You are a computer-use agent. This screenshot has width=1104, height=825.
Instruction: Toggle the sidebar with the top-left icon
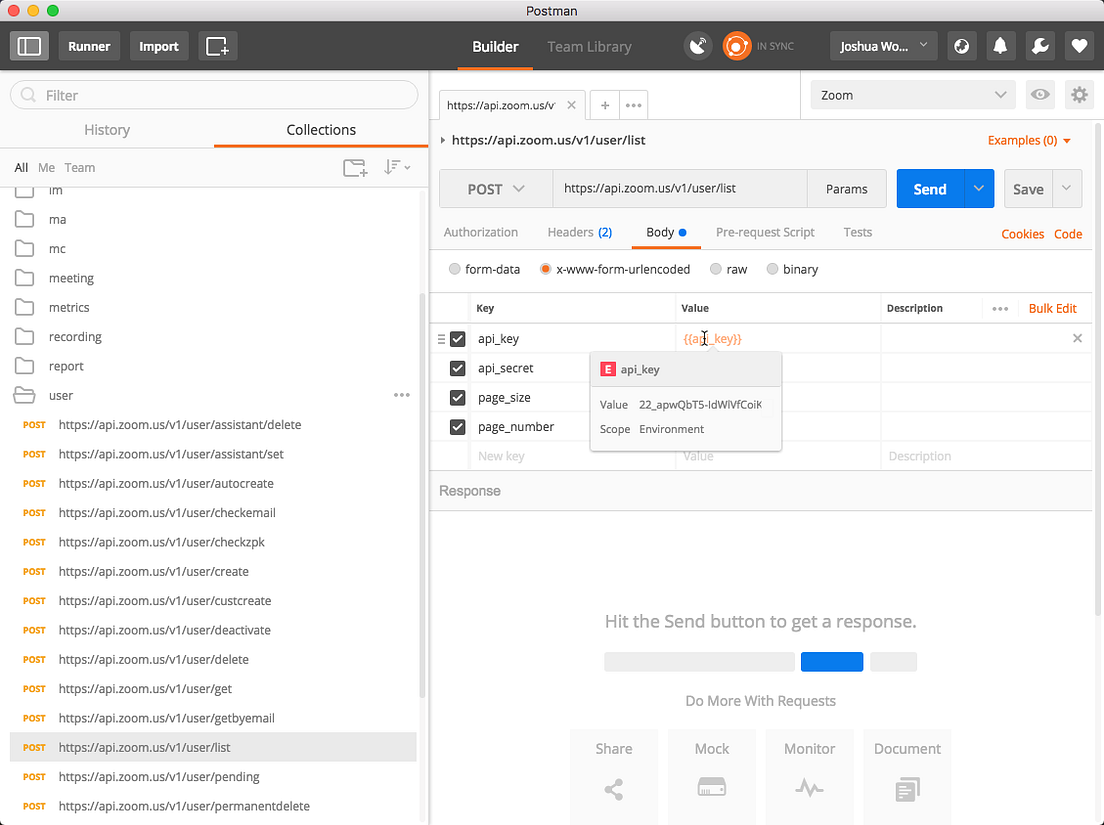[29, 46]
